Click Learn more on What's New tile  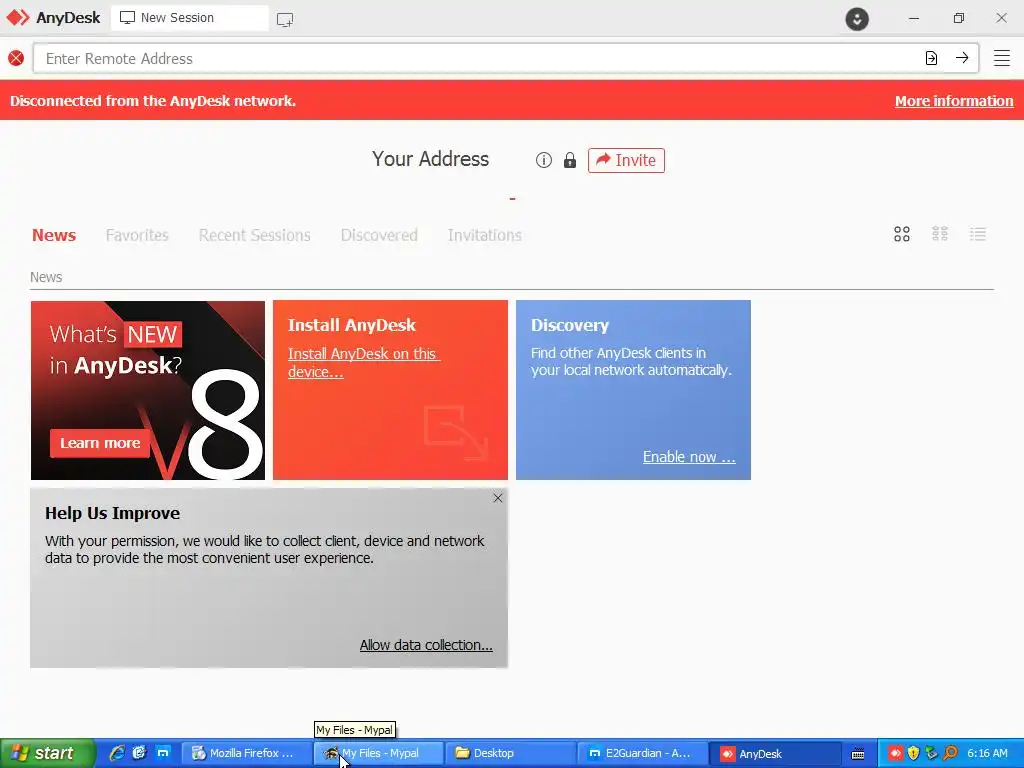click(100, 443)
